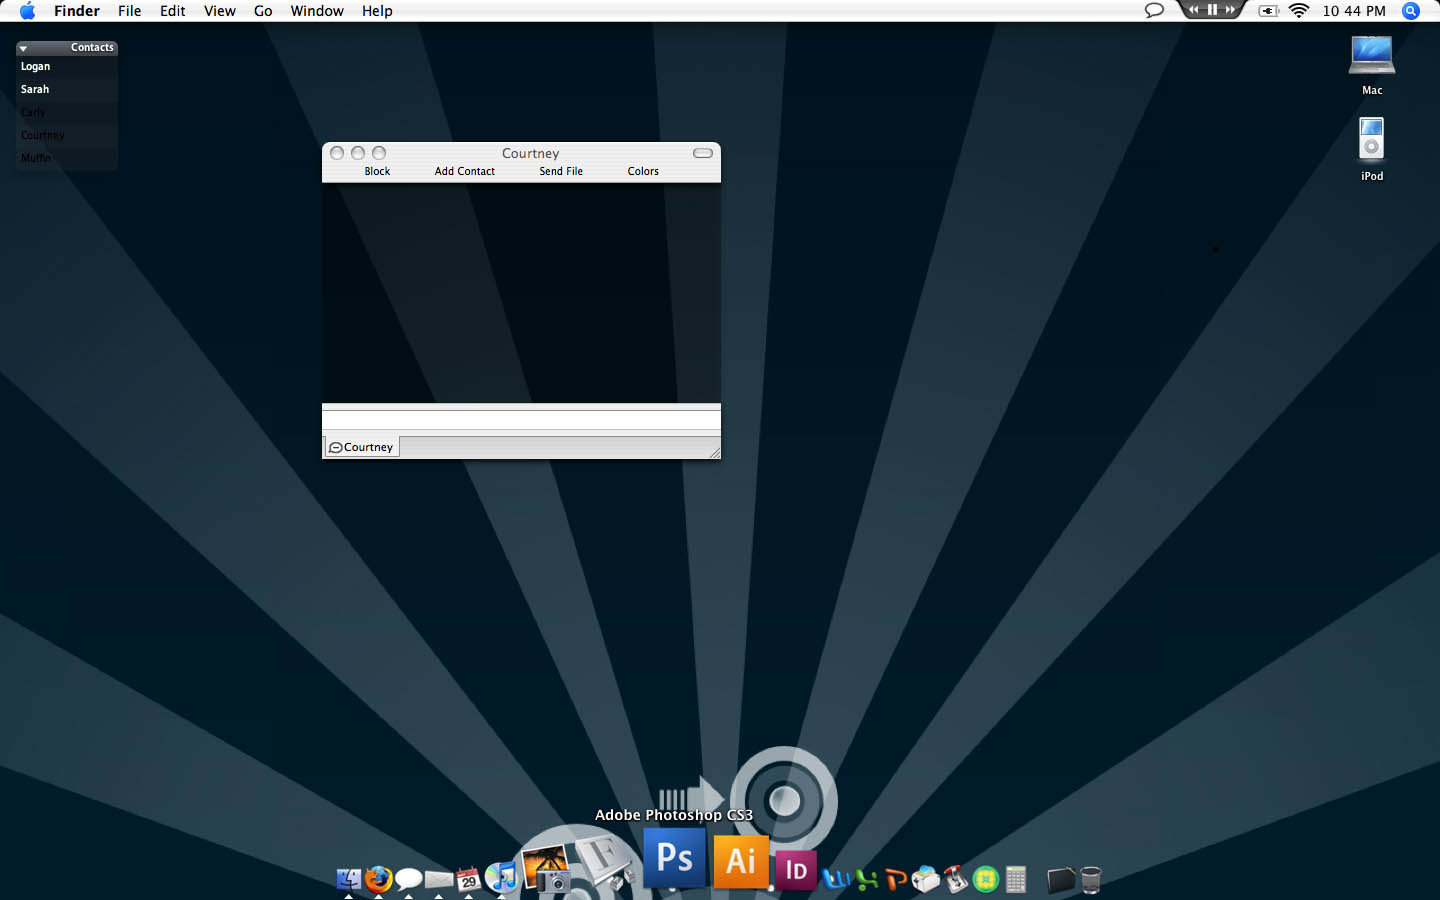Click the message input field in chat window
Viewport: 1440px width, 900px height.
click(521, 420)
